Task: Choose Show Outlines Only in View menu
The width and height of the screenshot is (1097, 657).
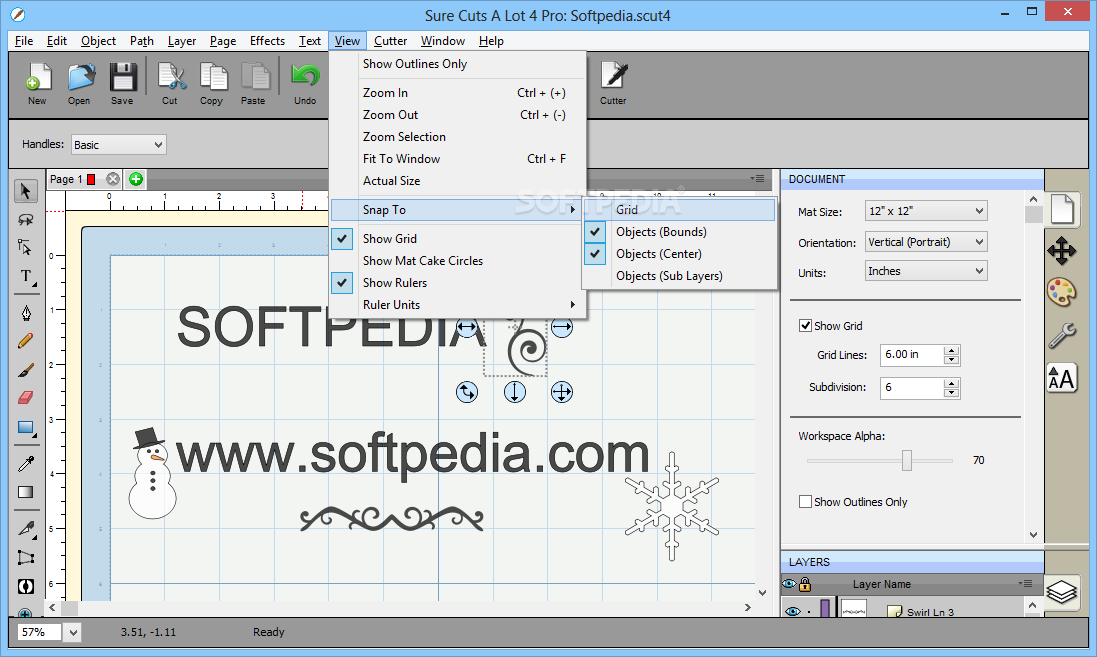Action: [458, 64]
